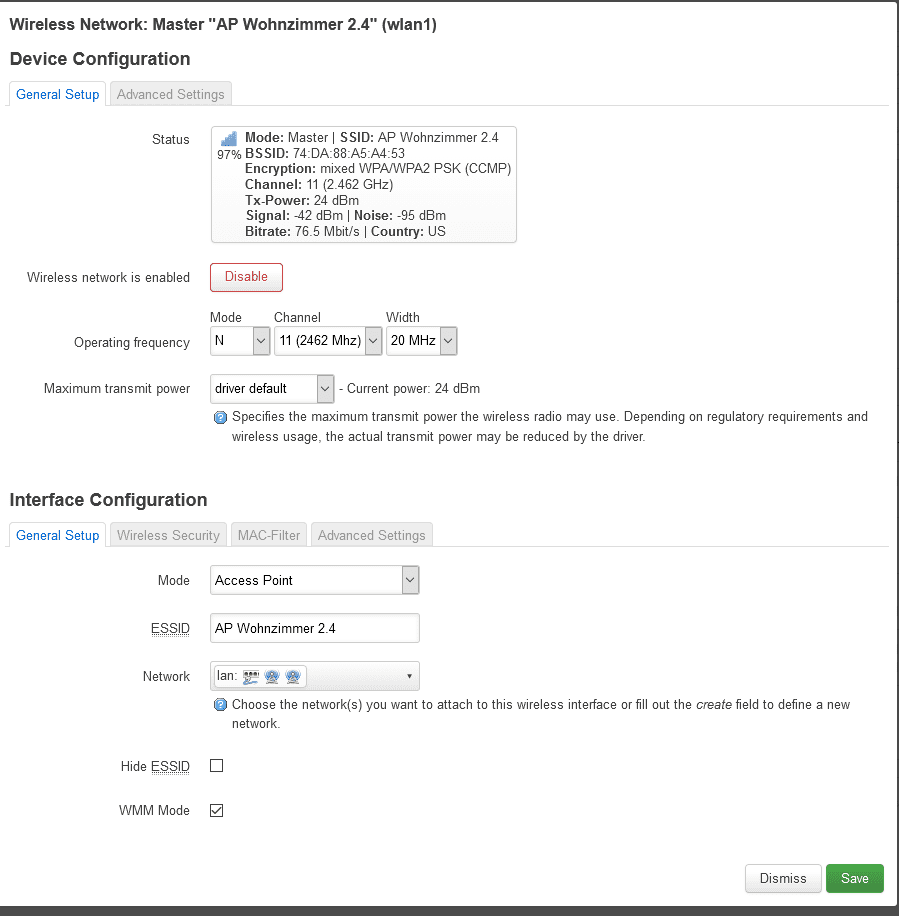Open the operating frequency Mode dropdown

240,341
